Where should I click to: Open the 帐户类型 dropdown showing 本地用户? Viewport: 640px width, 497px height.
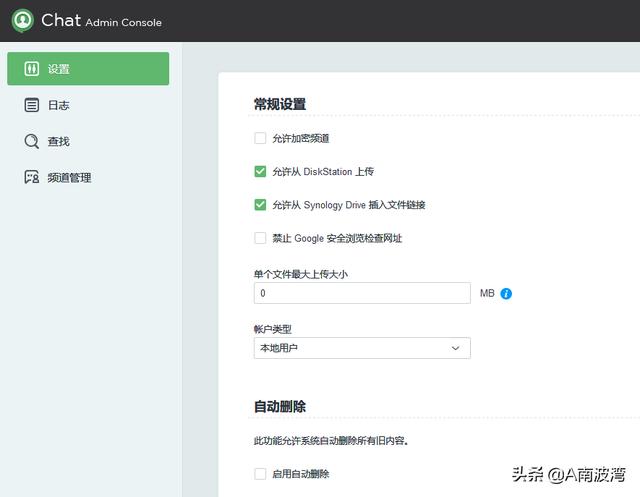pyautogui.click(x=362, y=348)
